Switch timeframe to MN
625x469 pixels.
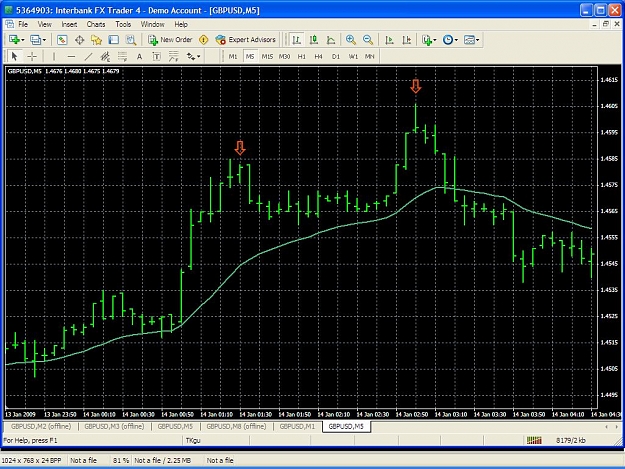(x=369, y=57)
